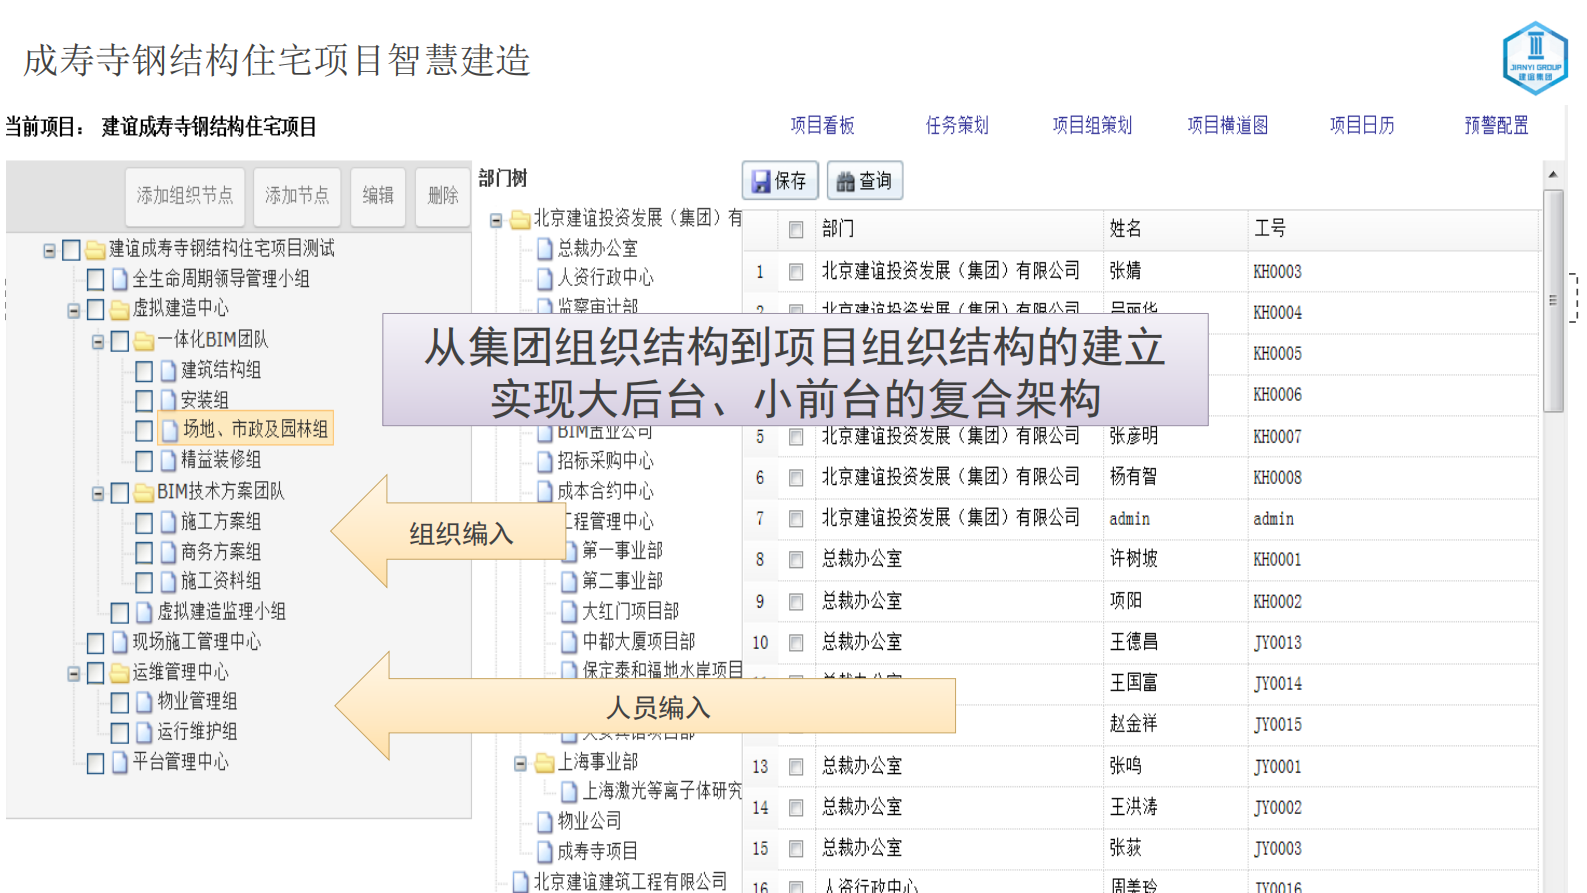
Task: Click the 删除 button
Action: (x=443, y=196)
